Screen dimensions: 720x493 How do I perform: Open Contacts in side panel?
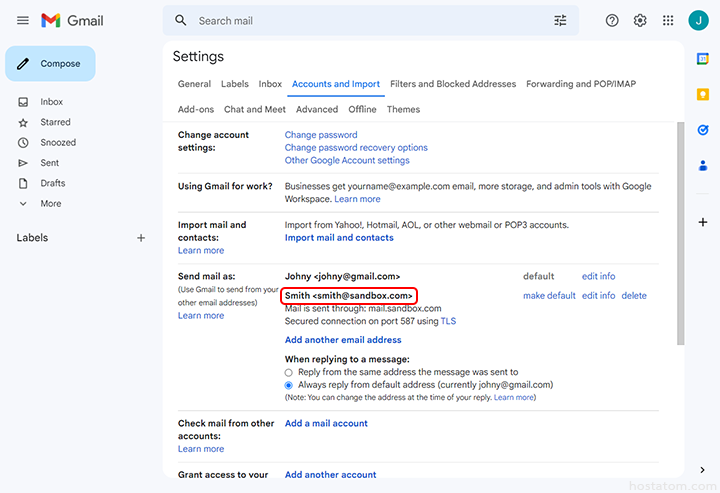coord(703,165)
